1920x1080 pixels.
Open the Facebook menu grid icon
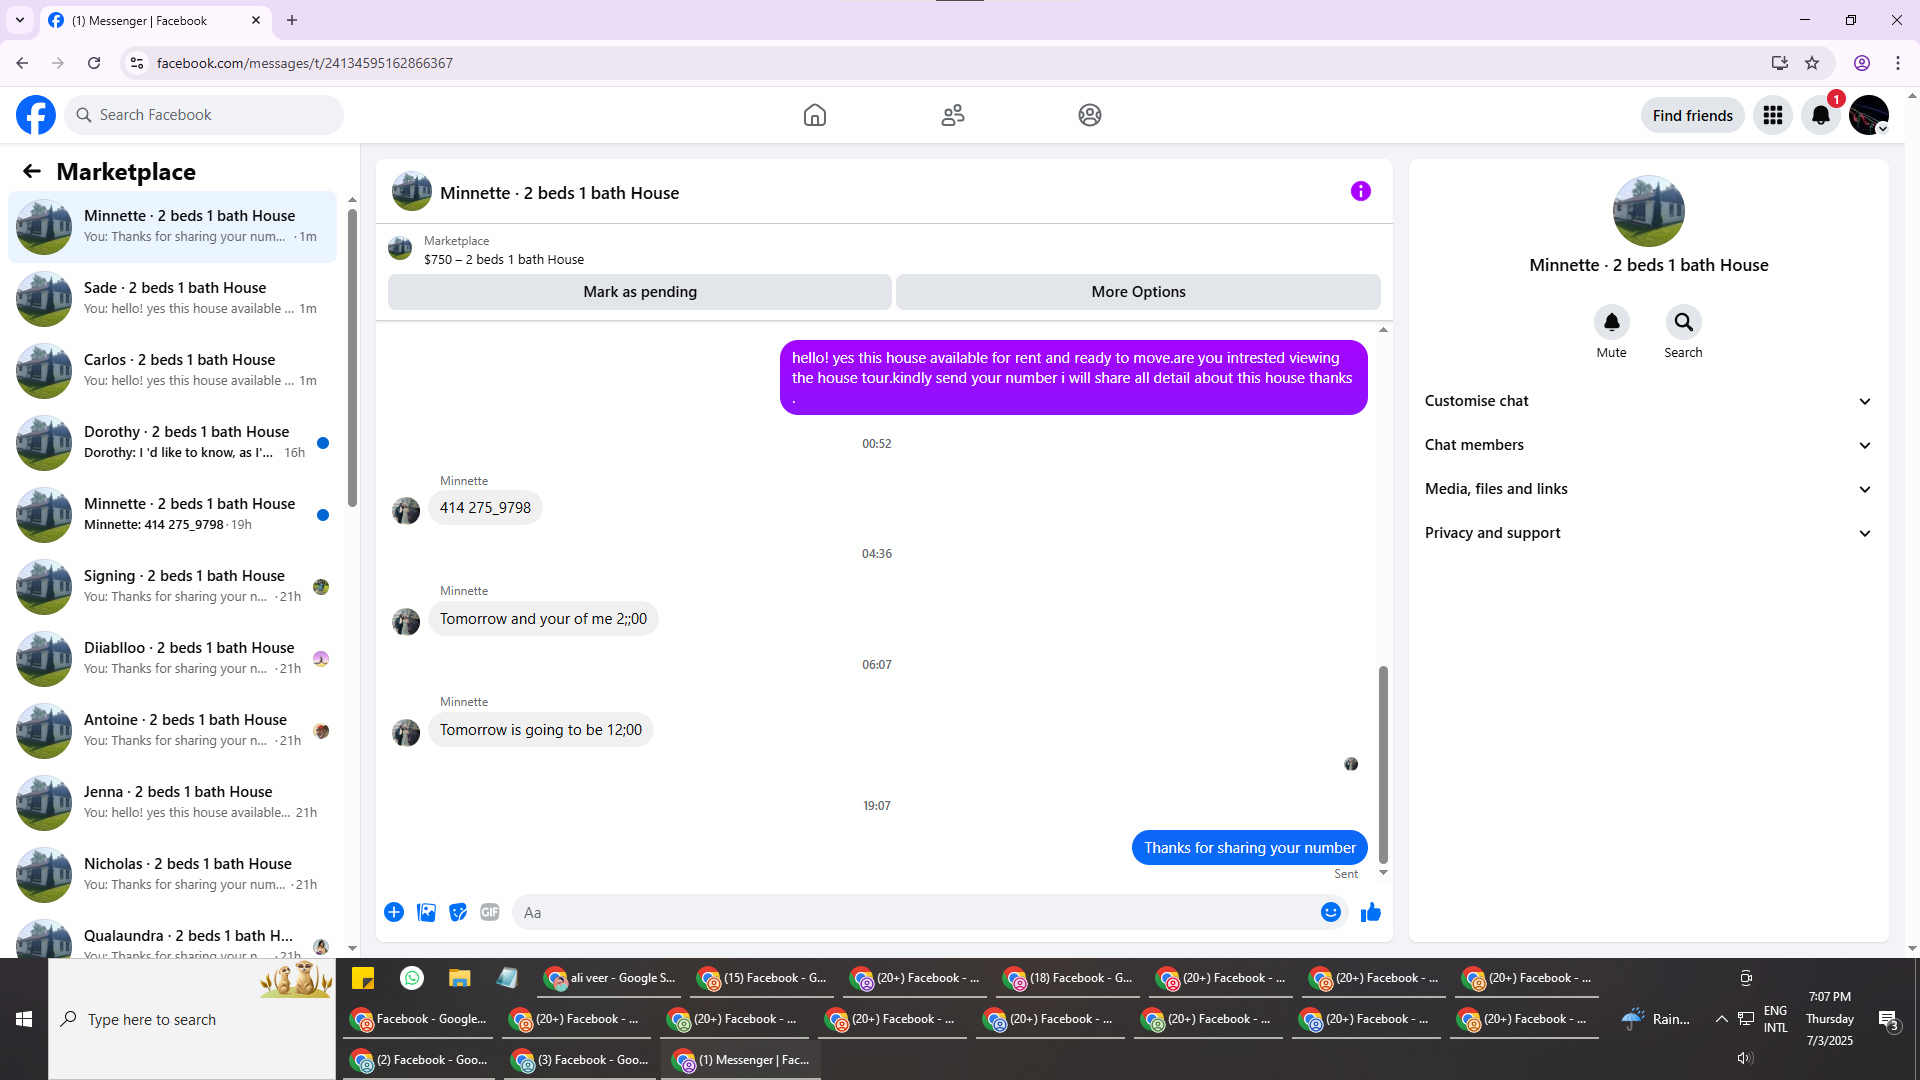point(1772,115)
